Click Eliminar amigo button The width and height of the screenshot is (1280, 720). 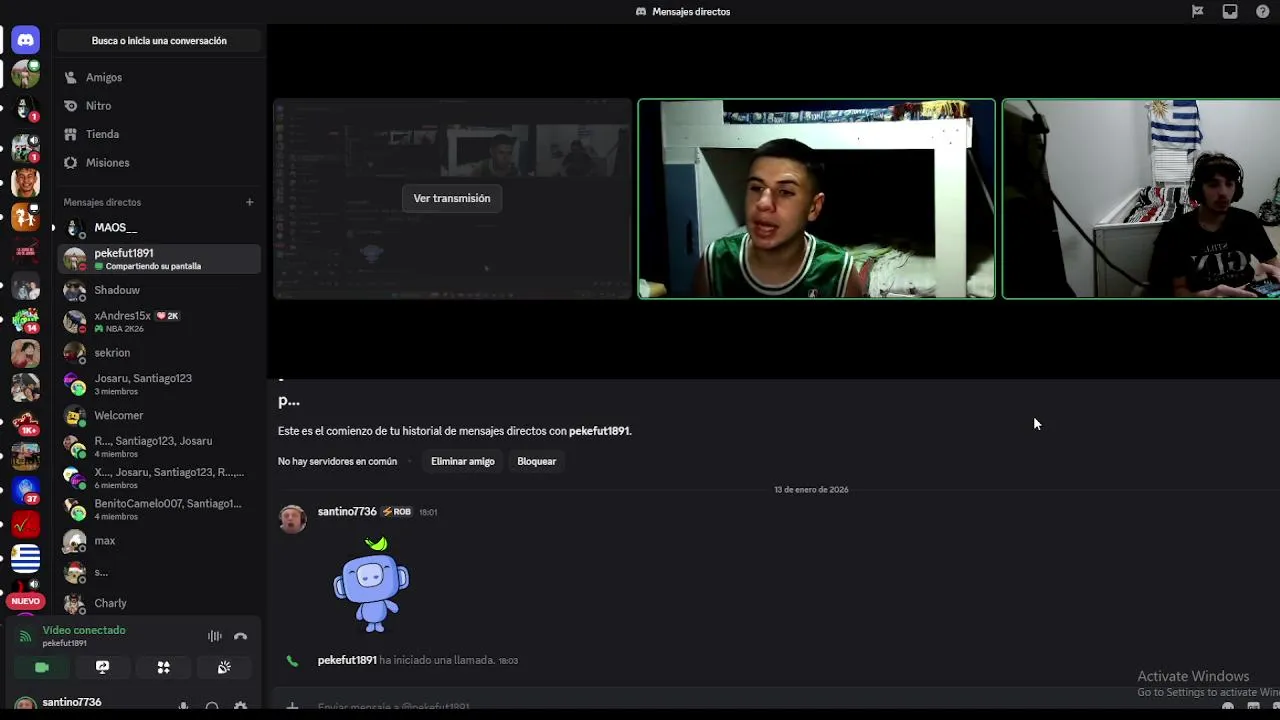click(463, 461)
